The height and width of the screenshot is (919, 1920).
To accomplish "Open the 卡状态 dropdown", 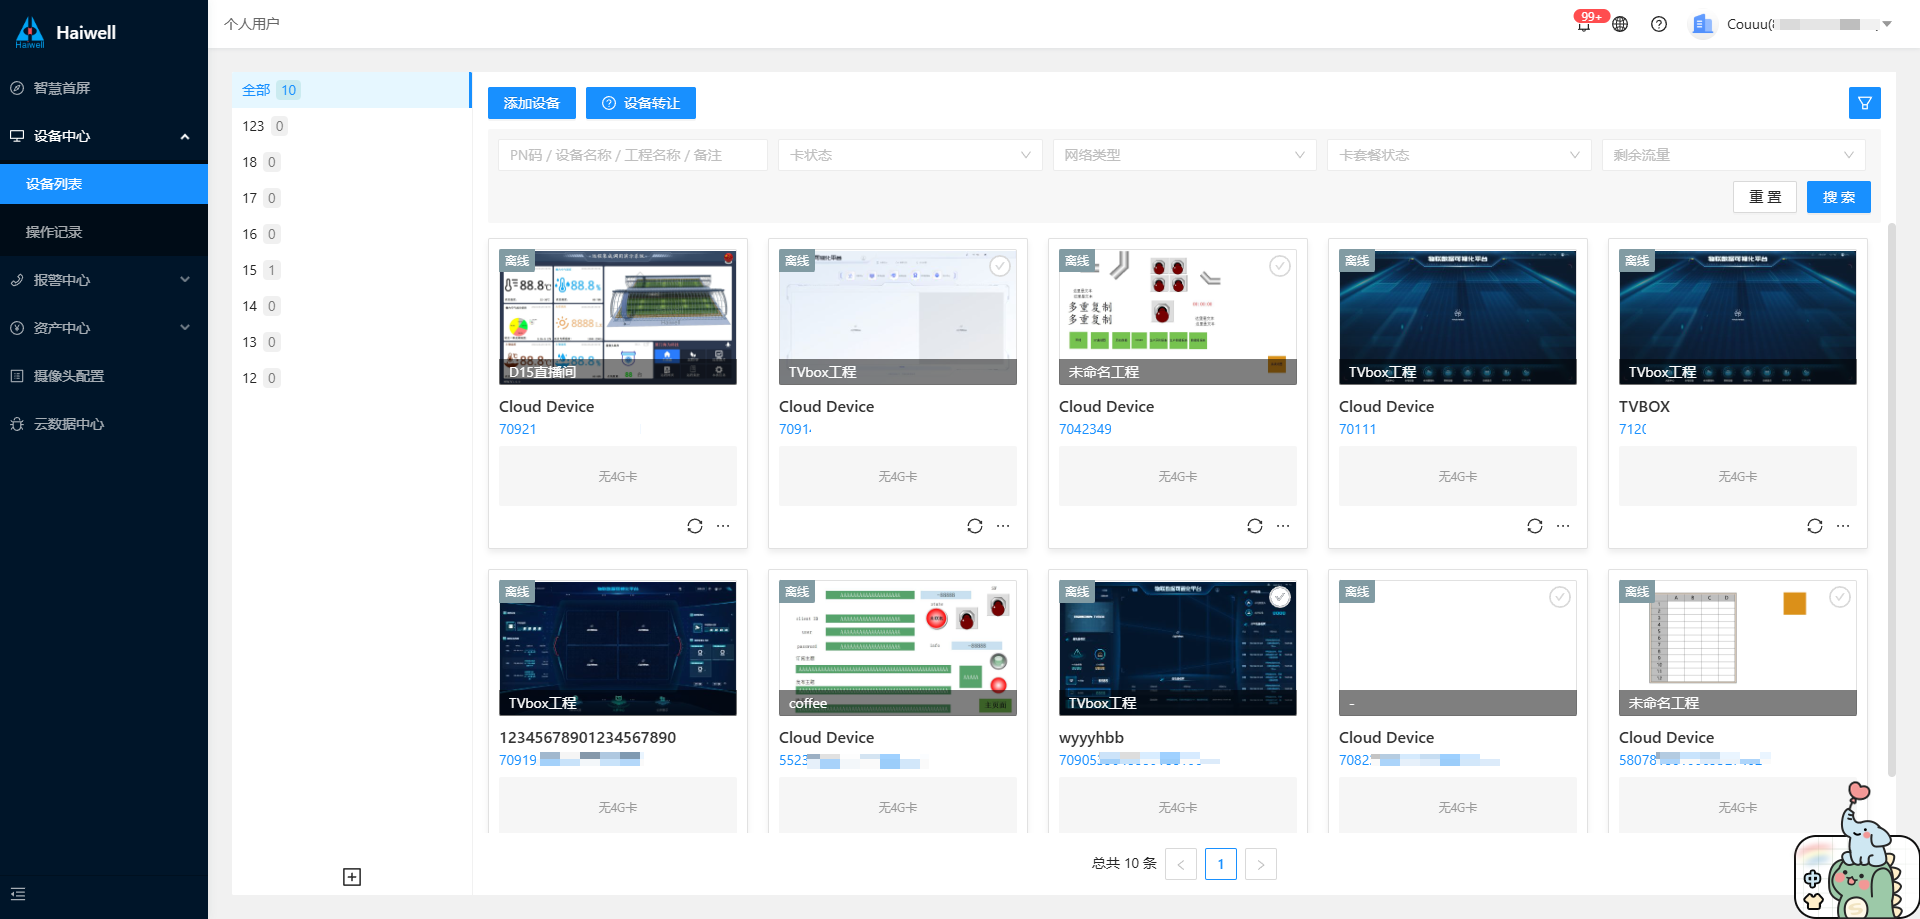I will click(909, 155).
